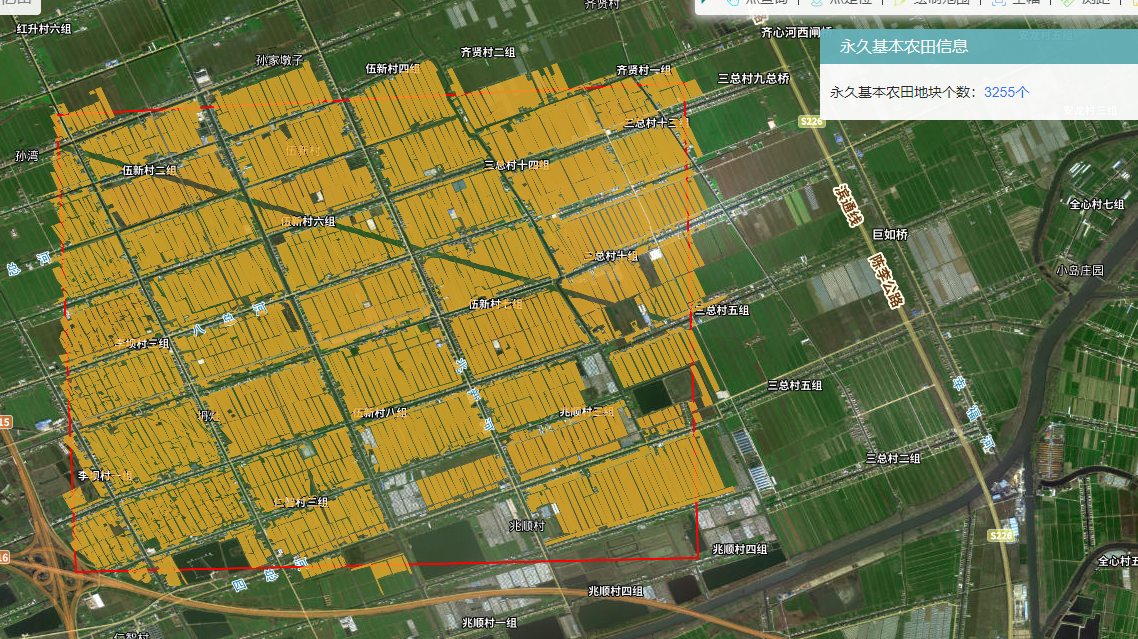This screenshot has width=1138, height=639.
Task: Select the 孙湾 place label
Action: (x=27, y=156)
